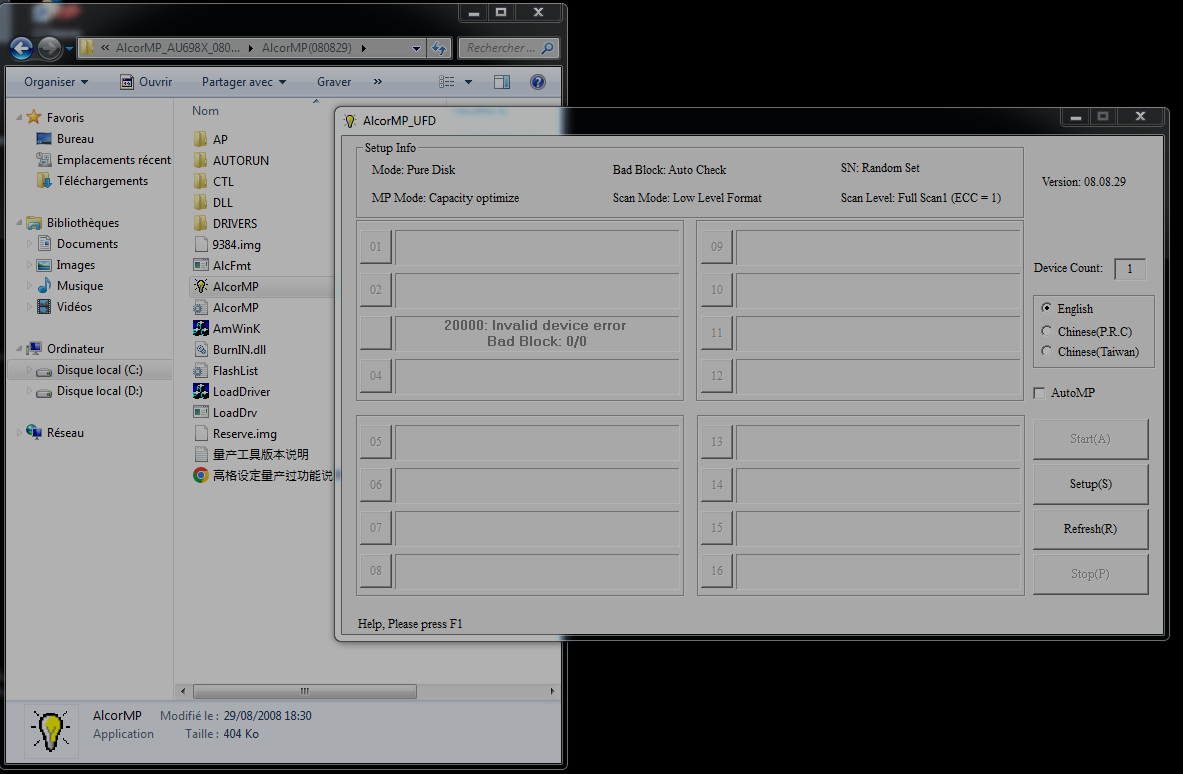Select the Chrome HTML file with Chinese name

coord(263,475)
